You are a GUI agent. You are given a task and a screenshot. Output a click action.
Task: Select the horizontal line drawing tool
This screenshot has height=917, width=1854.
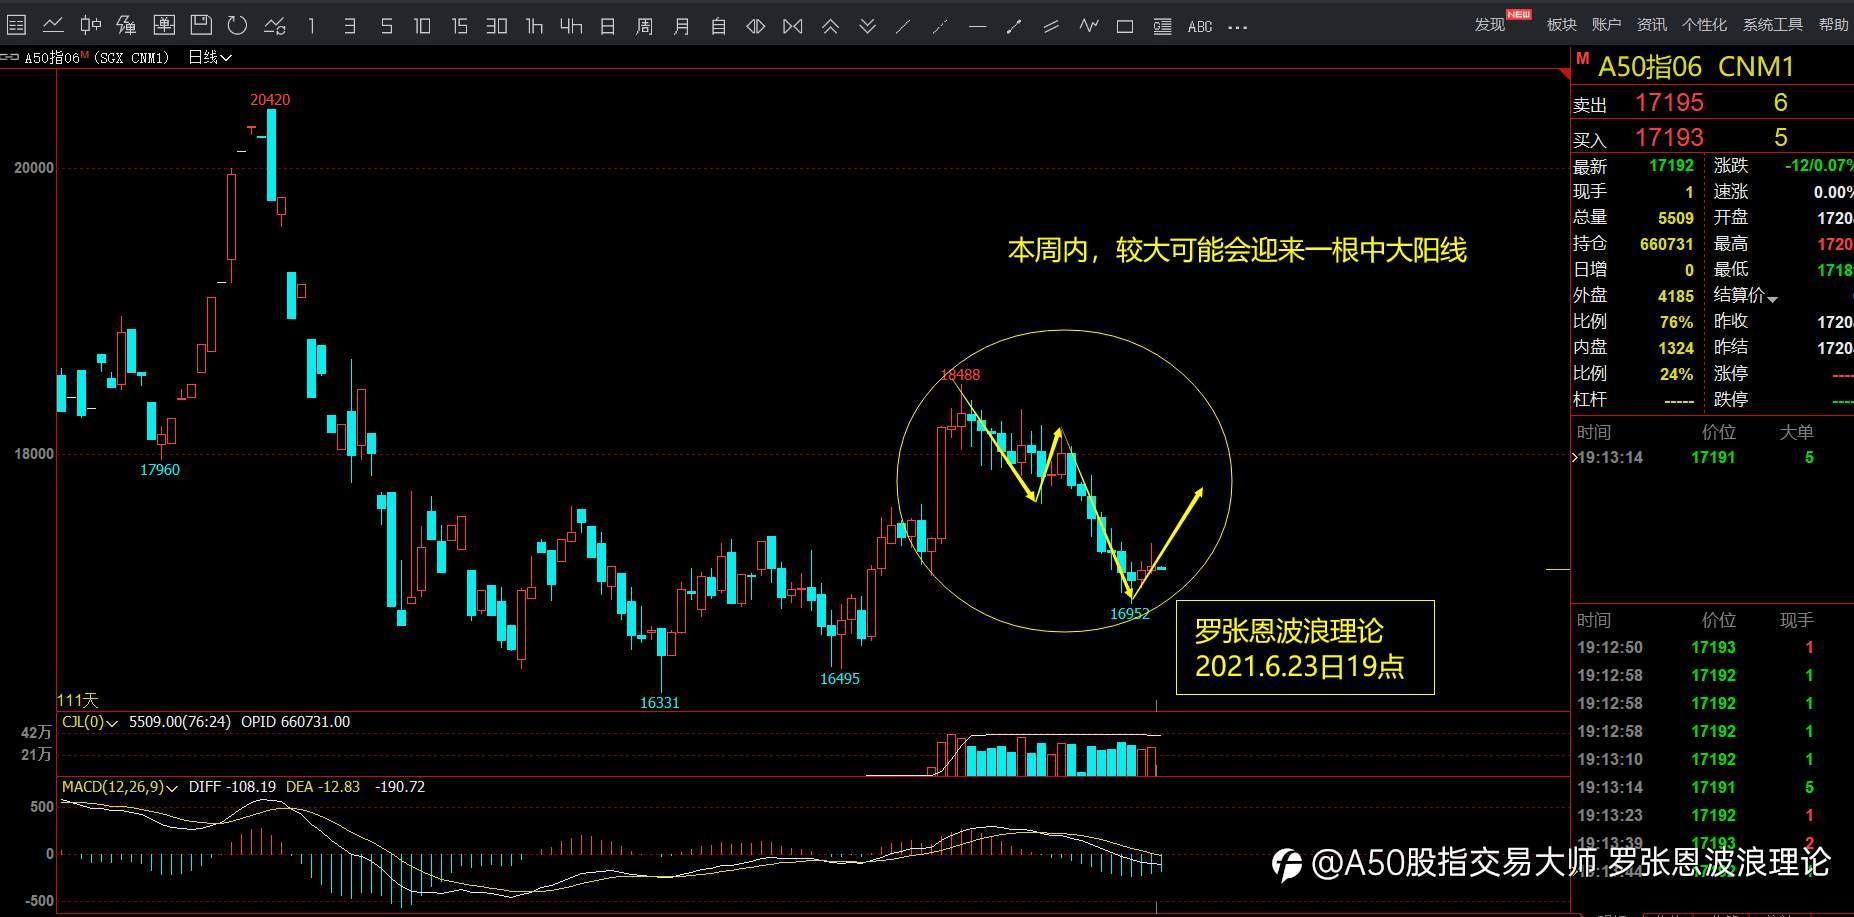coord(977,26)
